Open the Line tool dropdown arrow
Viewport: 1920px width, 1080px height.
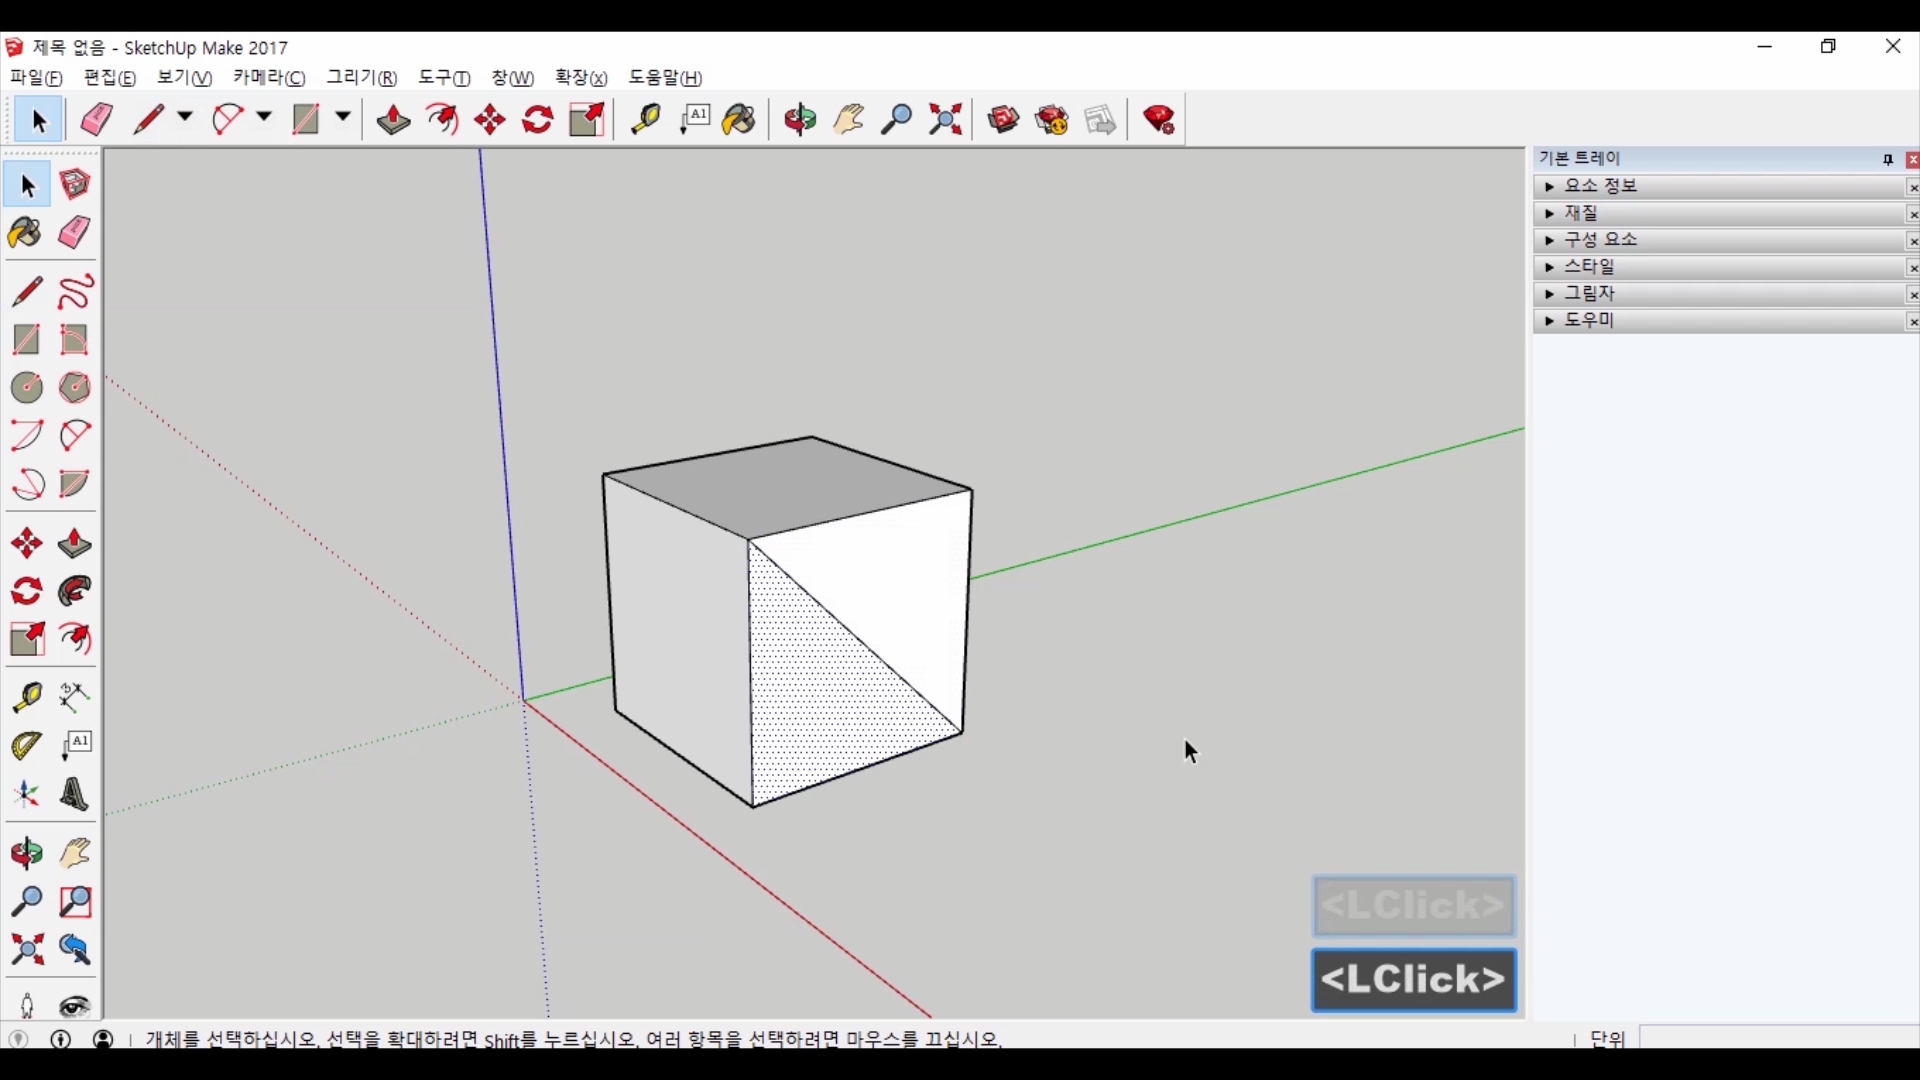coord(185,118)
